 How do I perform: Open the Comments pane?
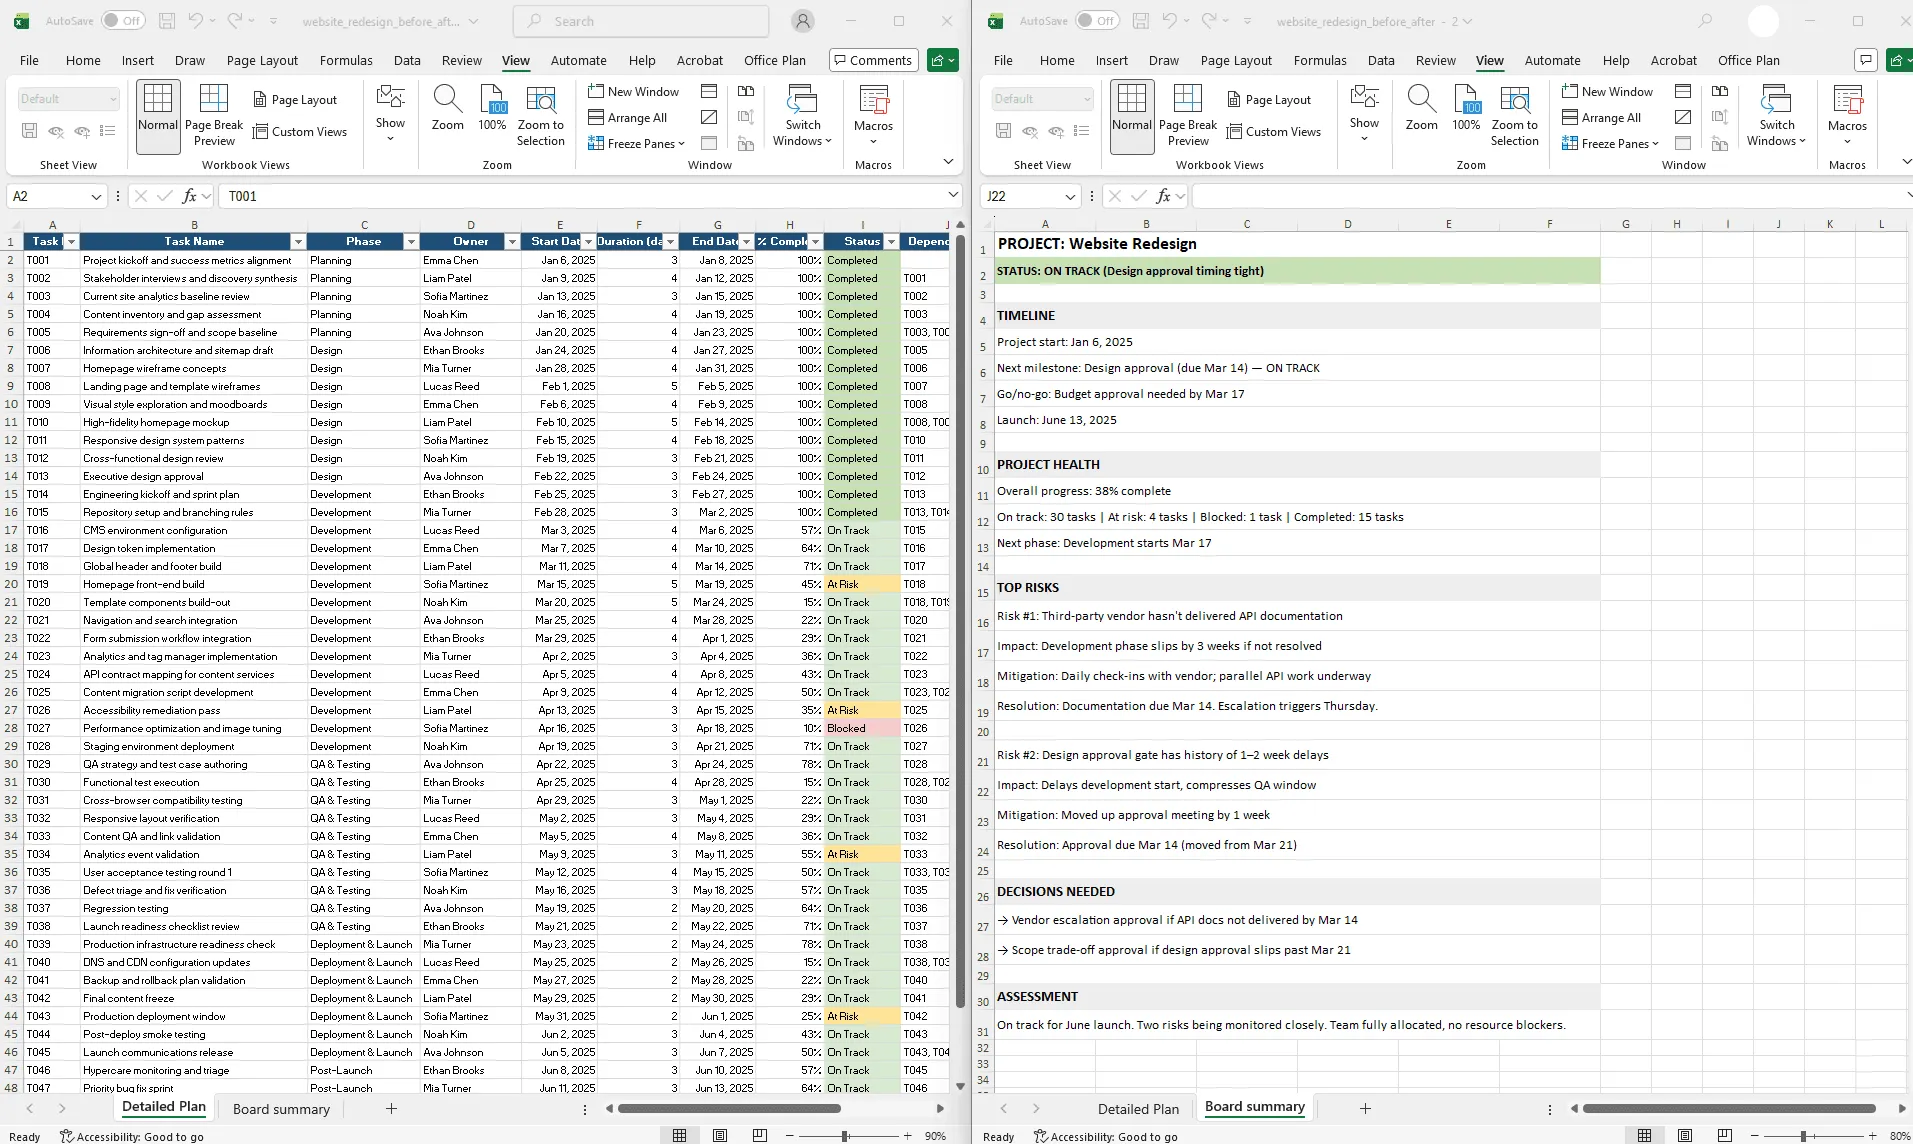[x=872, y=60]
